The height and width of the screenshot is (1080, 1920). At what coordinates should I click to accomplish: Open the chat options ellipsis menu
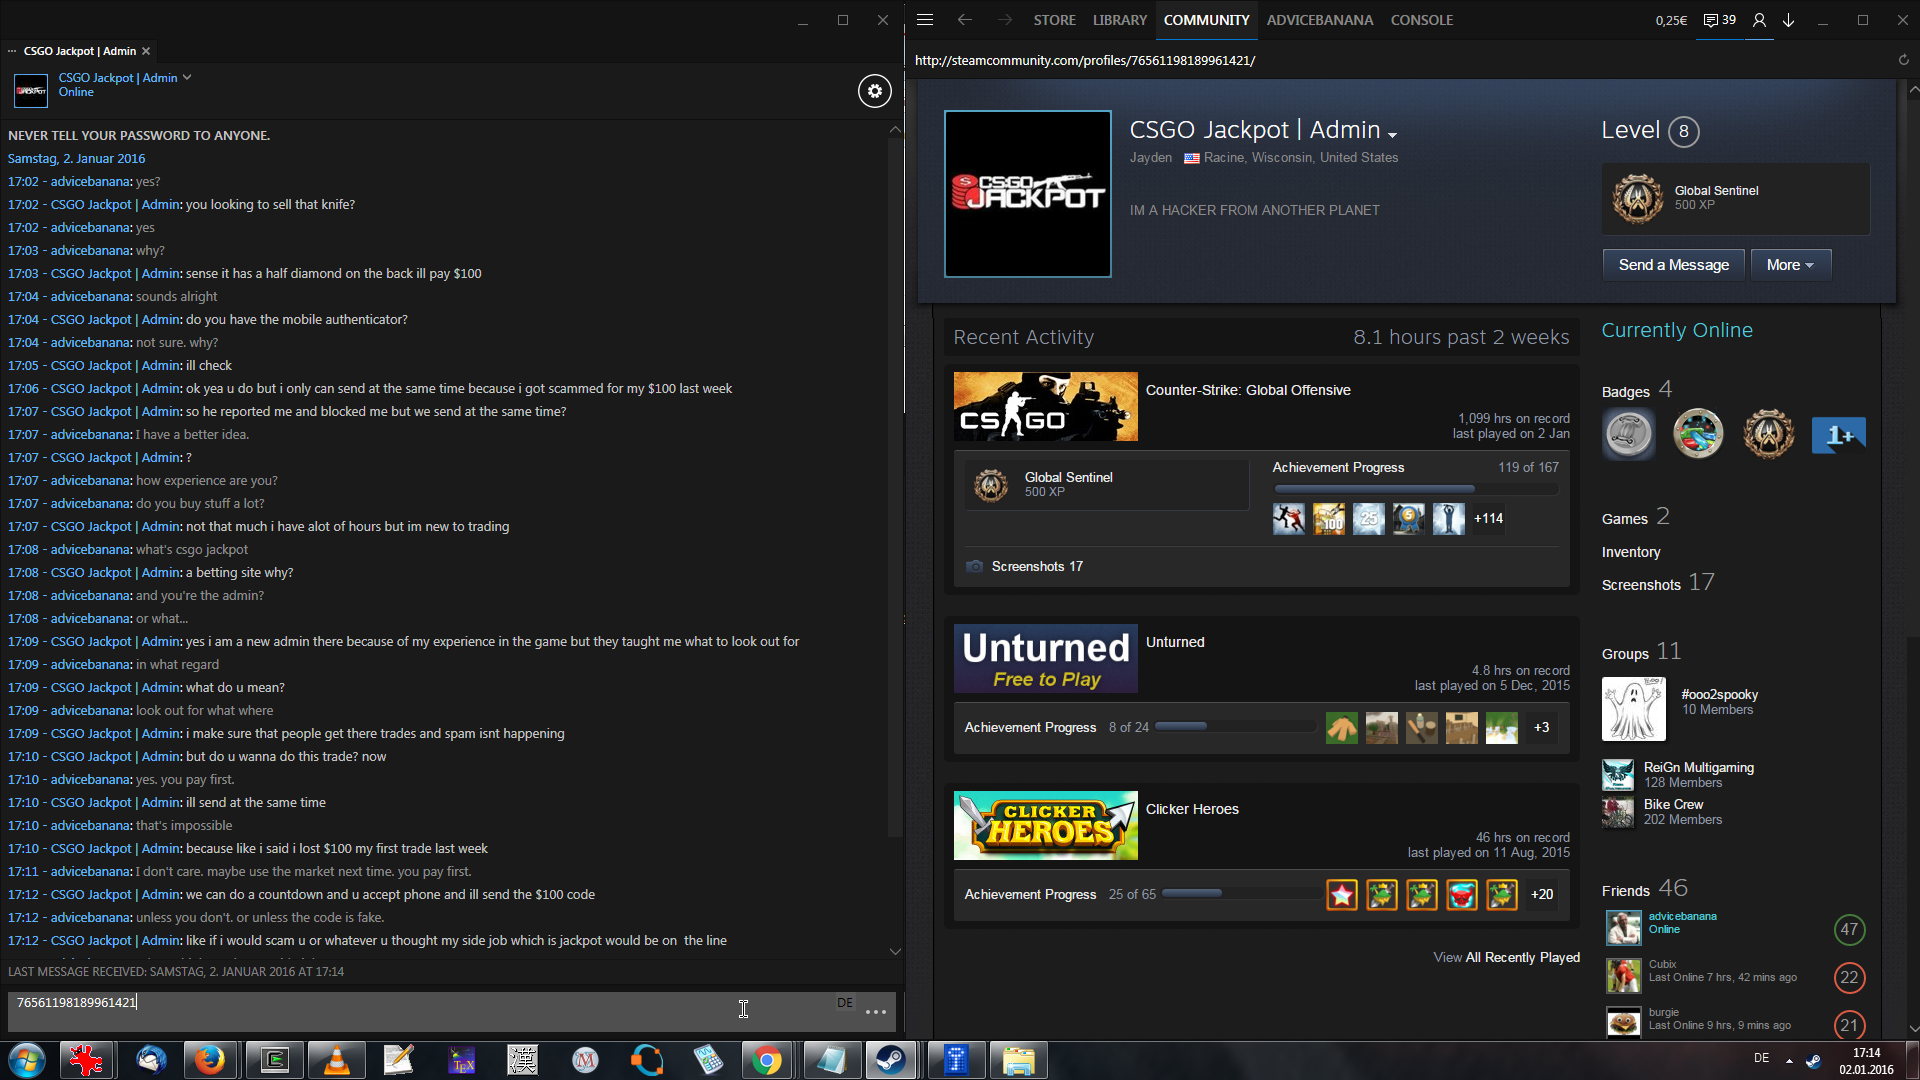pyautogui.click(x=876, y=1012)
